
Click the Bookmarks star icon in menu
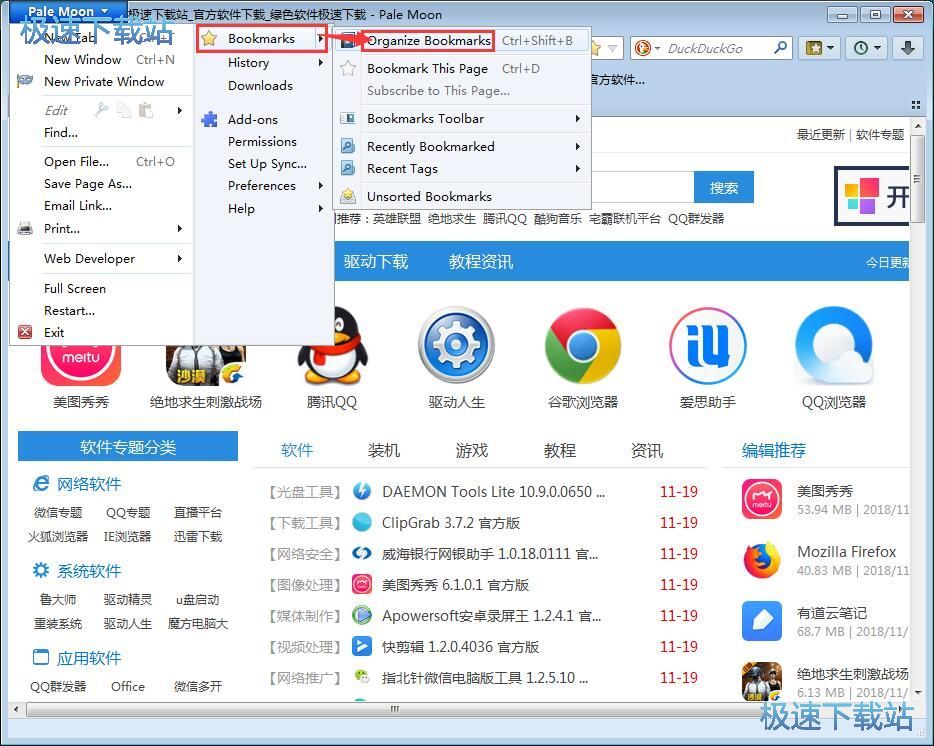pyautogui.click(x=209, y=39)
